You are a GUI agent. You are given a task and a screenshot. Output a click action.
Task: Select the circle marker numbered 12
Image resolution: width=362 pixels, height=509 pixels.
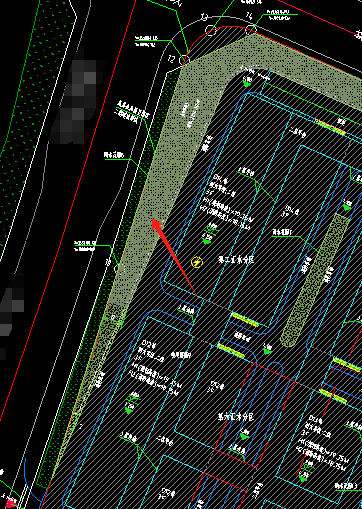tap(184, 61)
